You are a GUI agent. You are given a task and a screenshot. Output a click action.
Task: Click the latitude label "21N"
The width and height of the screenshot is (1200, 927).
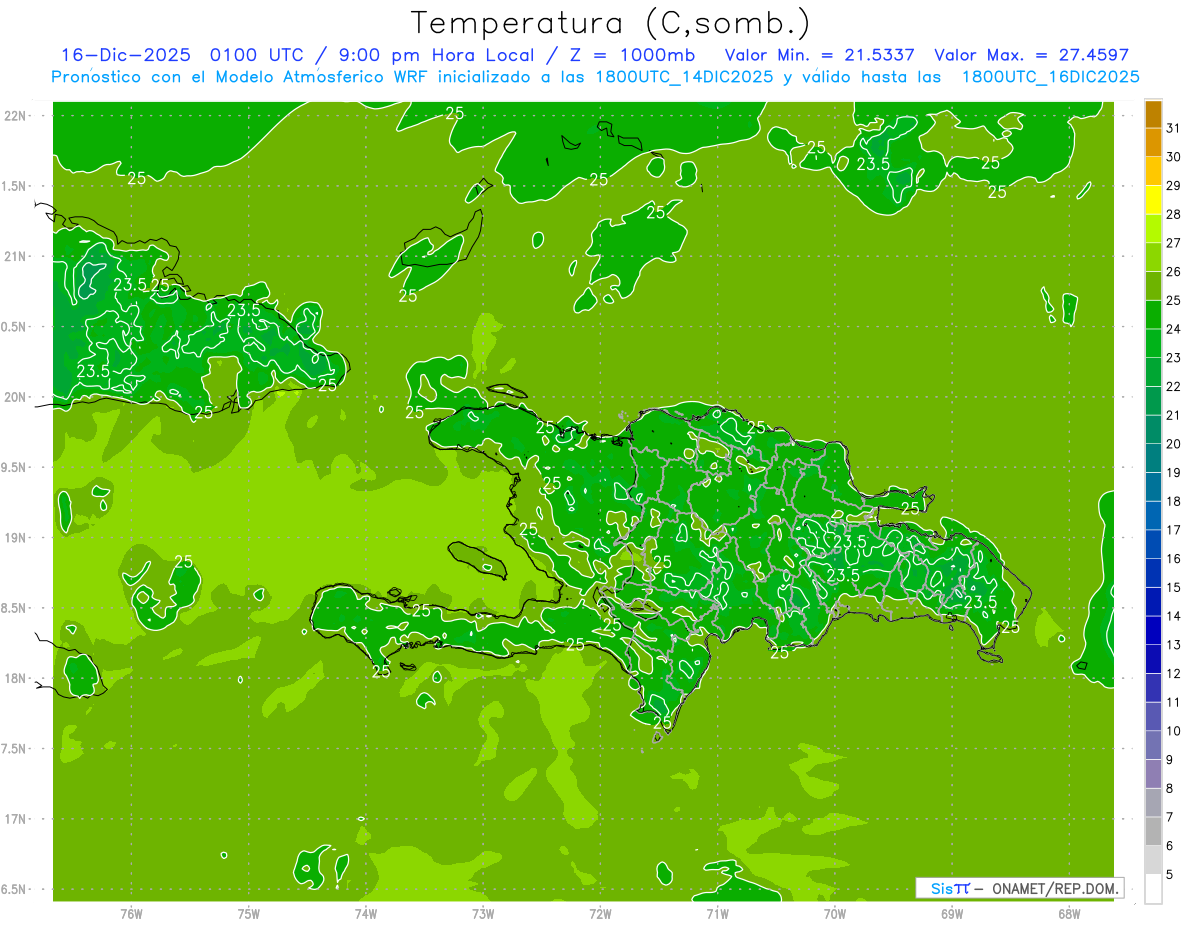[16, 256]
